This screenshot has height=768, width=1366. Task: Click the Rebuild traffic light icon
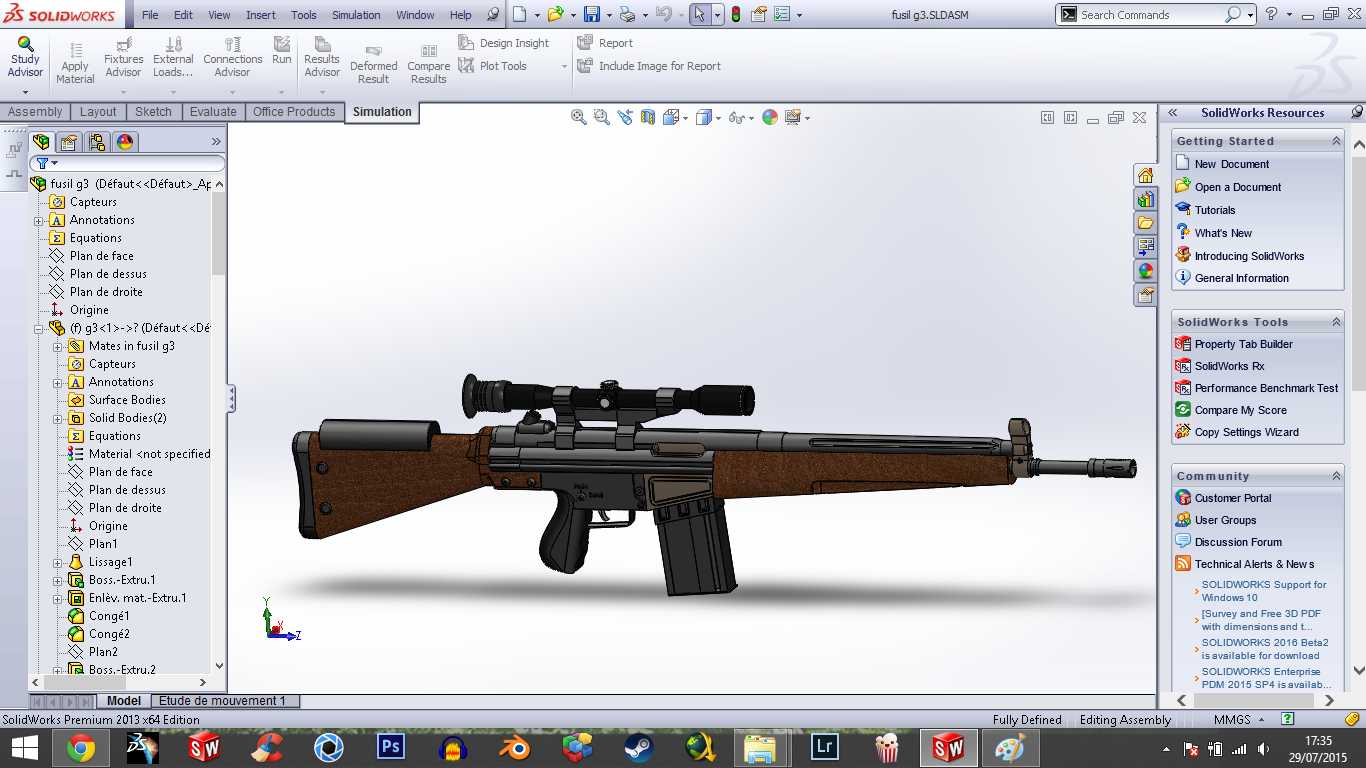point(736,15)
